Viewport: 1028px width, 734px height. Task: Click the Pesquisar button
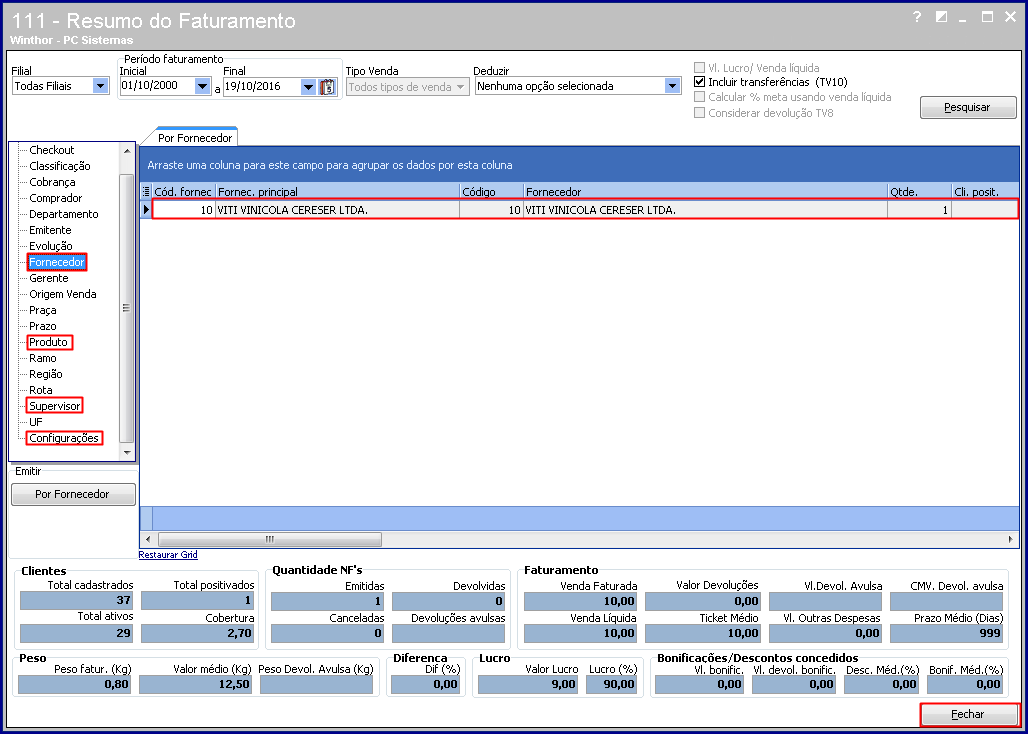pyautogui.click(x=968, y=107)
